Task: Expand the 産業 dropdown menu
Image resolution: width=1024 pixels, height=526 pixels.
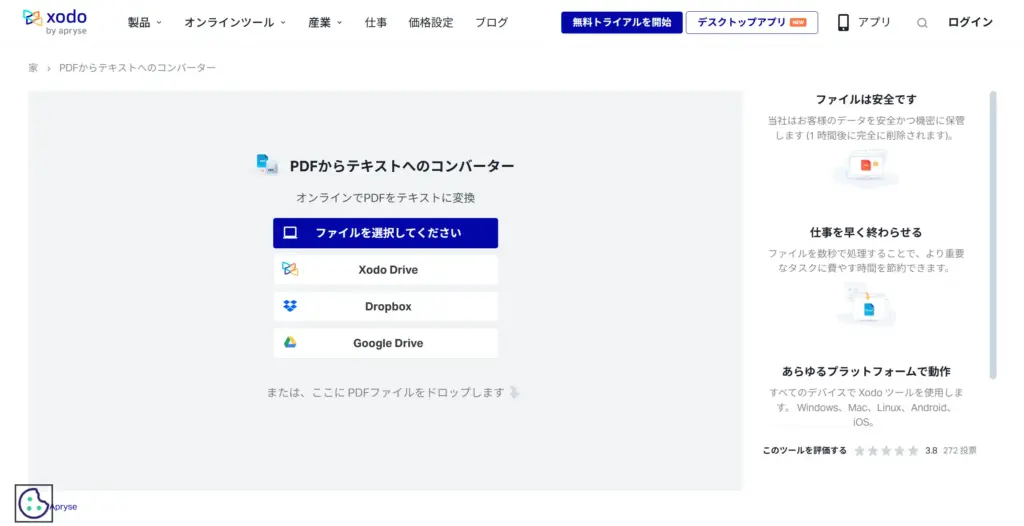Action: (x=325, y=23)
